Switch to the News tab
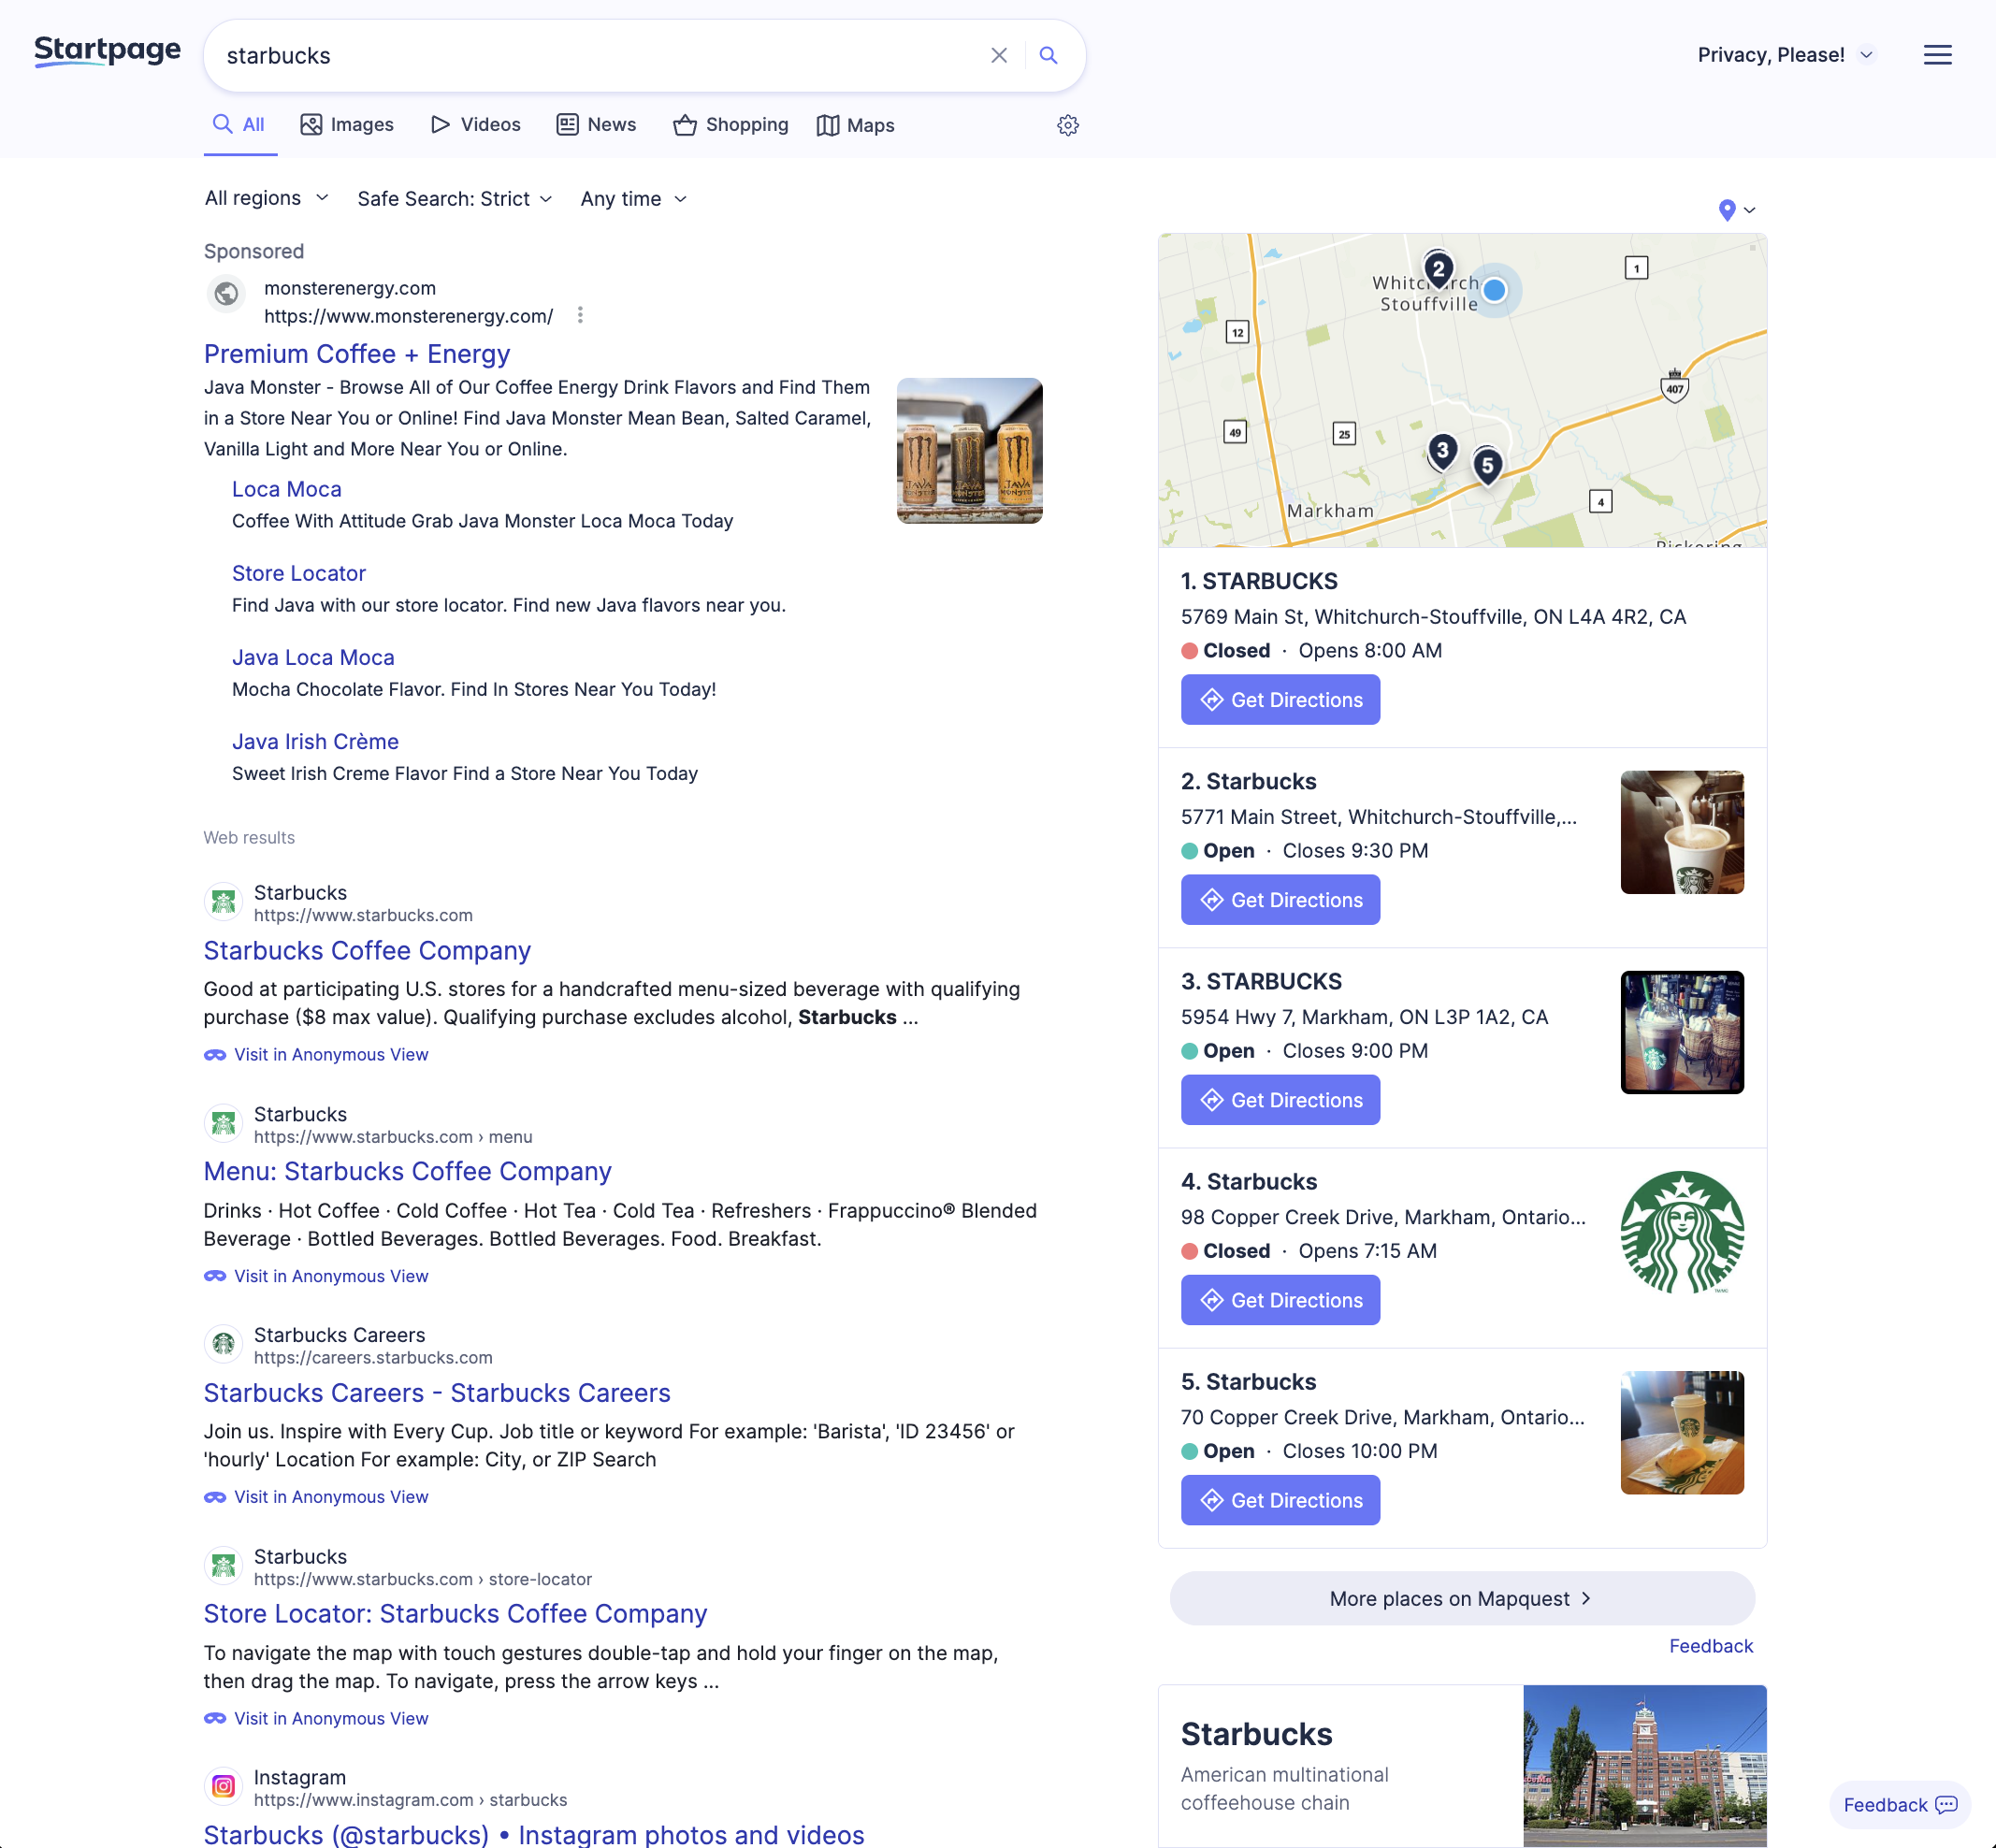This screenshot has width=1996, height=1848. tap(596, 125)
